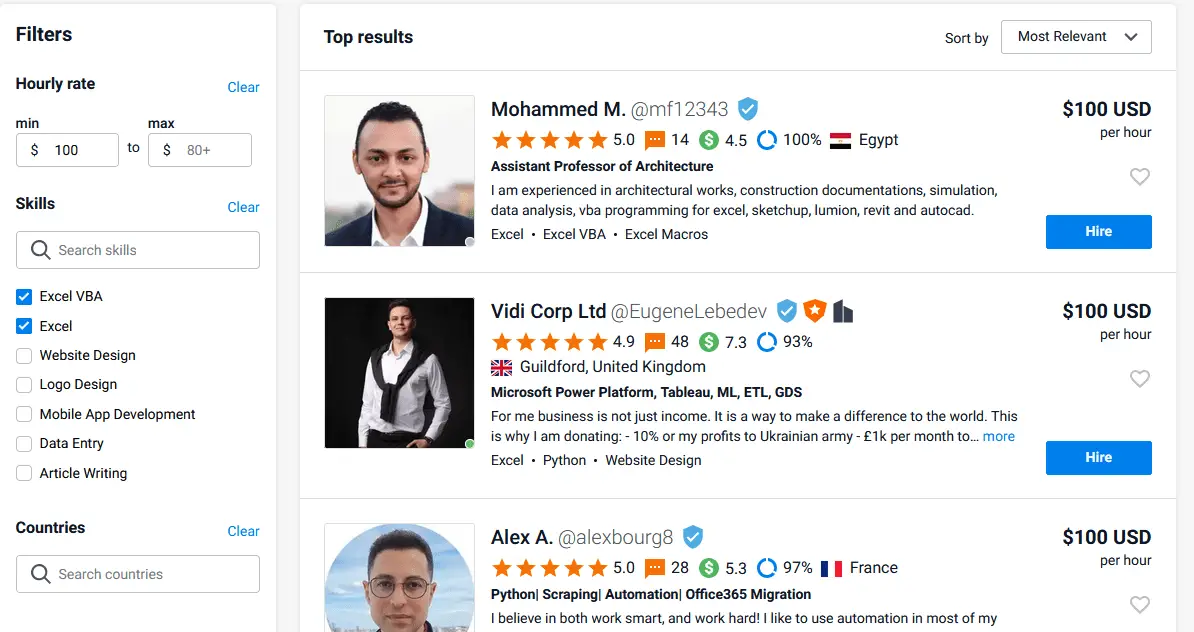The image size is (1194, 632).
Task: Click the Search skills input field
Action: pyautogui.click(x=138, y=250)
